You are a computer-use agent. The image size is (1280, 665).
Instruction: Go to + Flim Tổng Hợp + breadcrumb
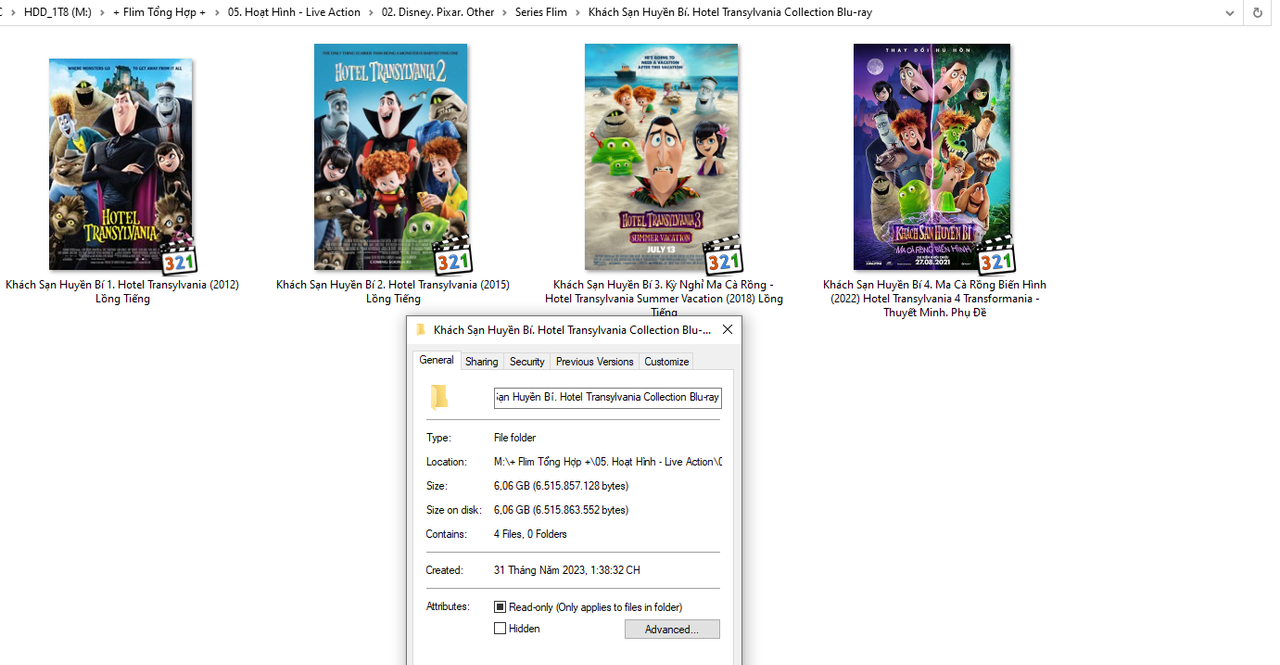pos(160,12)
